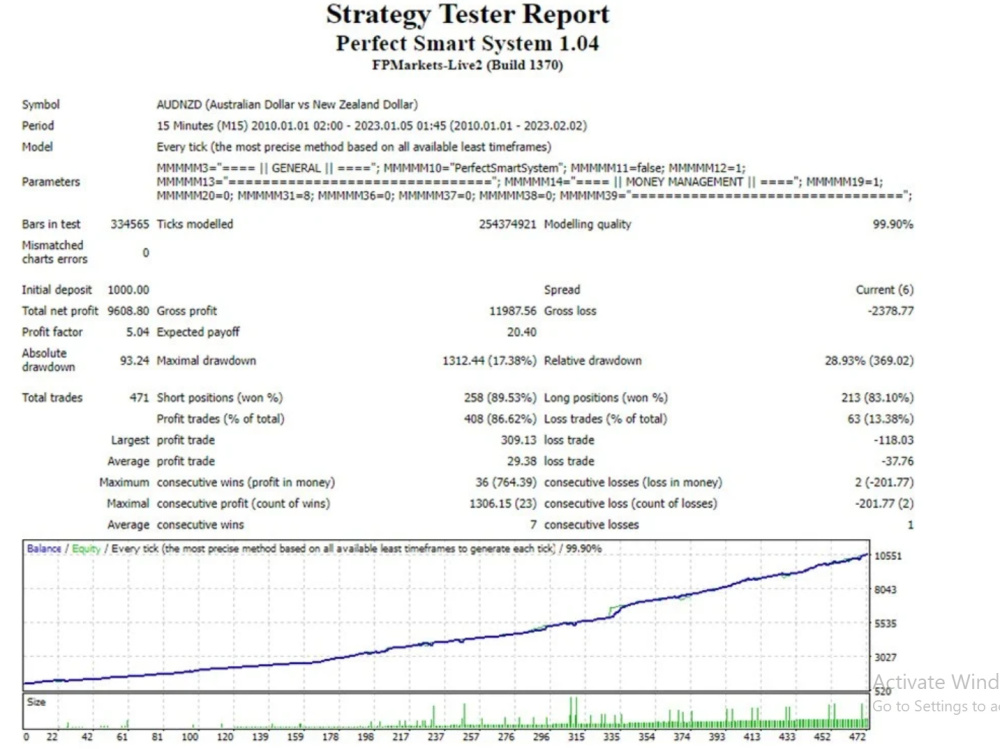Click profit factor value 5.04
This screenshot has height=749, width=1000.
137,332
